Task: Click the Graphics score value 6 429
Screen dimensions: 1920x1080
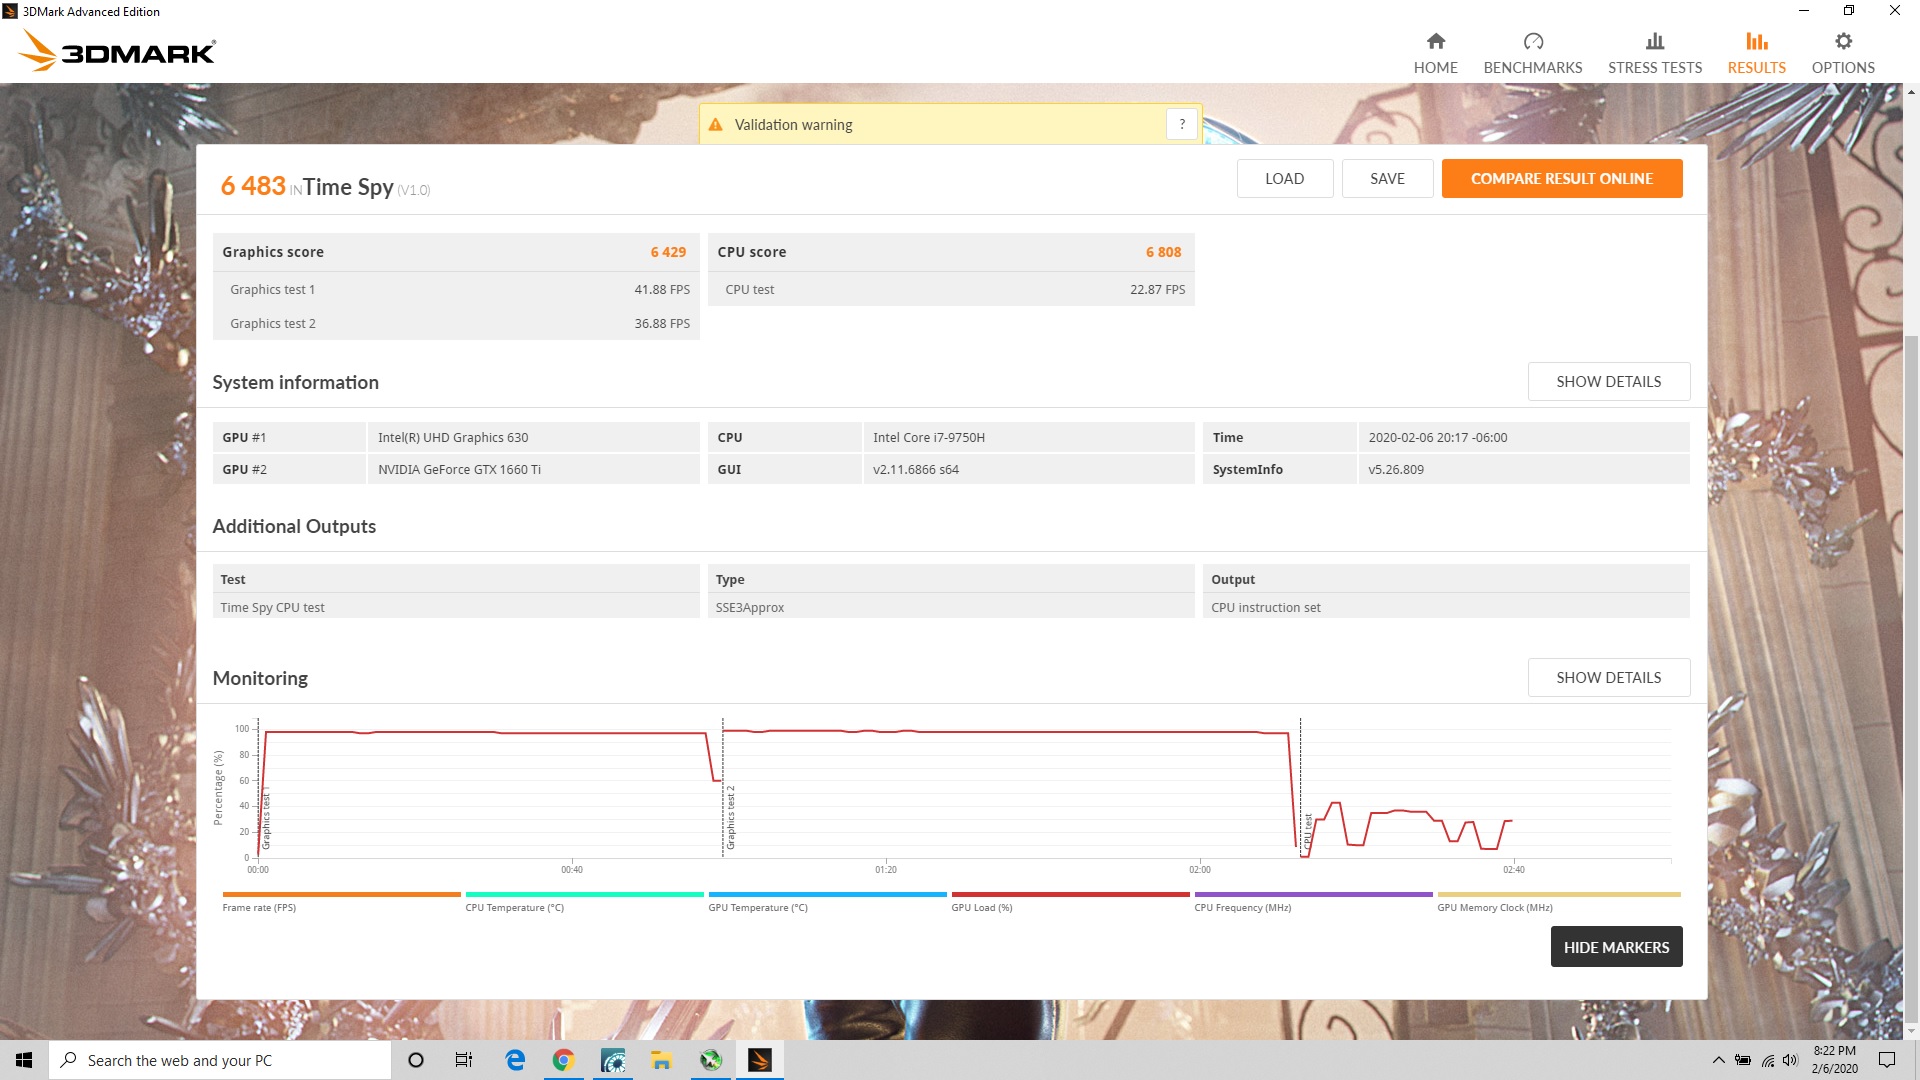Action: tap(668, 252)
